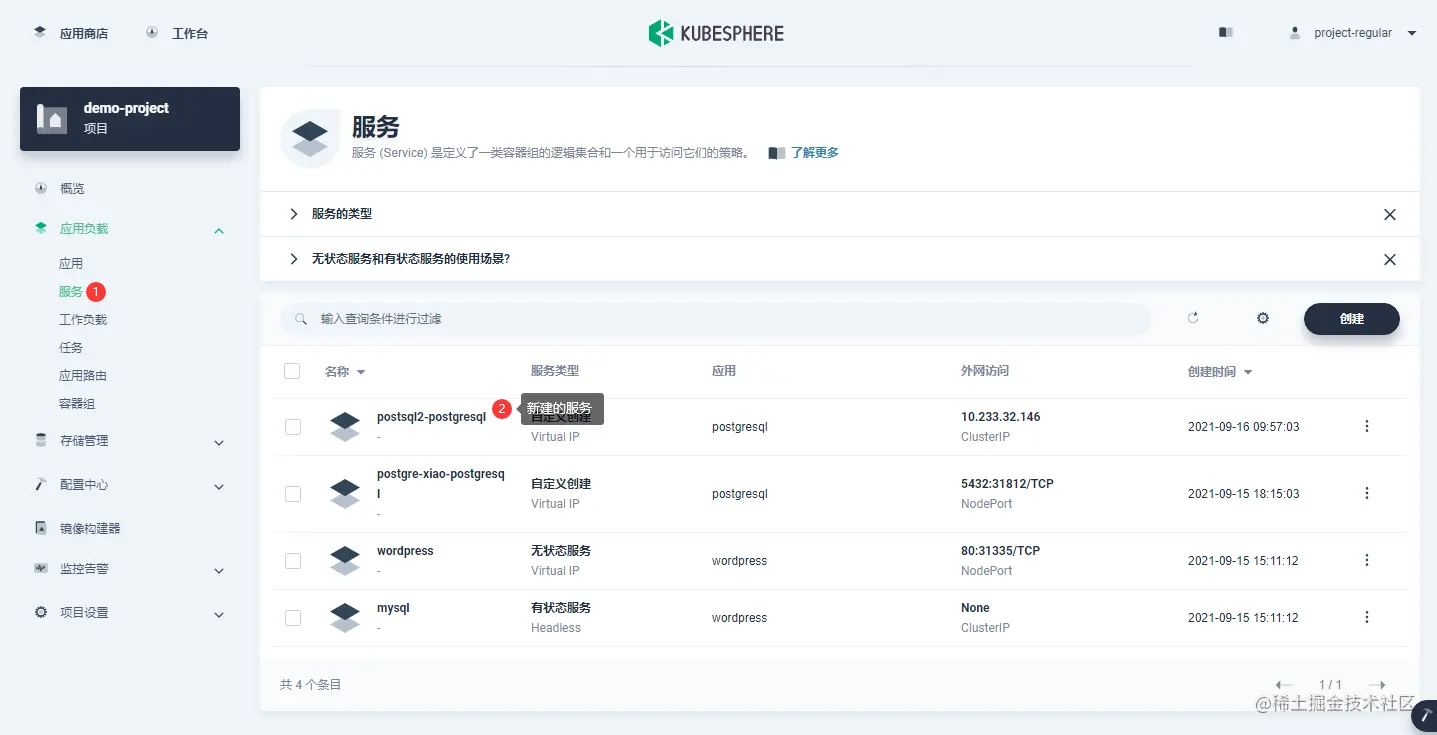Click the mysql service icon
The image size is (1437, 735).
(345, 618)
